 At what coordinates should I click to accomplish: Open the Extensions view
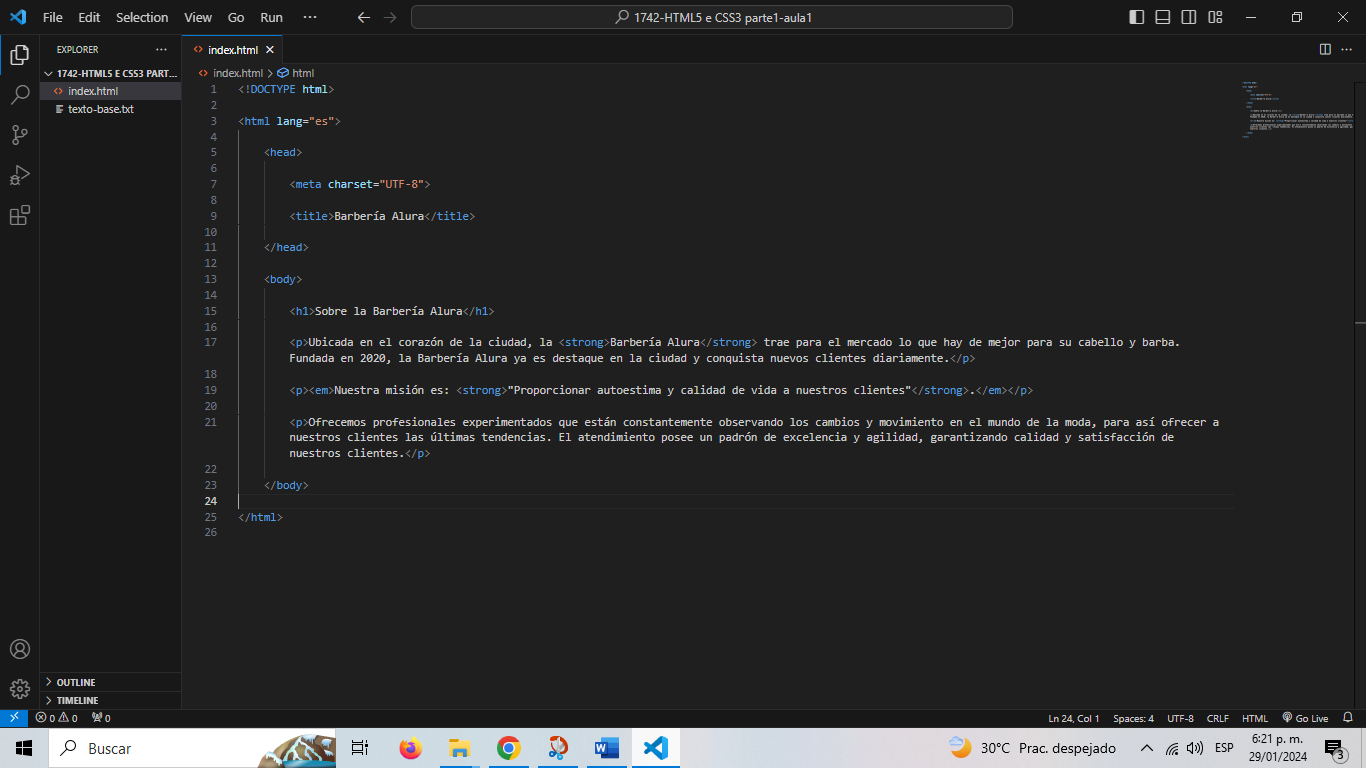(19, 215)
